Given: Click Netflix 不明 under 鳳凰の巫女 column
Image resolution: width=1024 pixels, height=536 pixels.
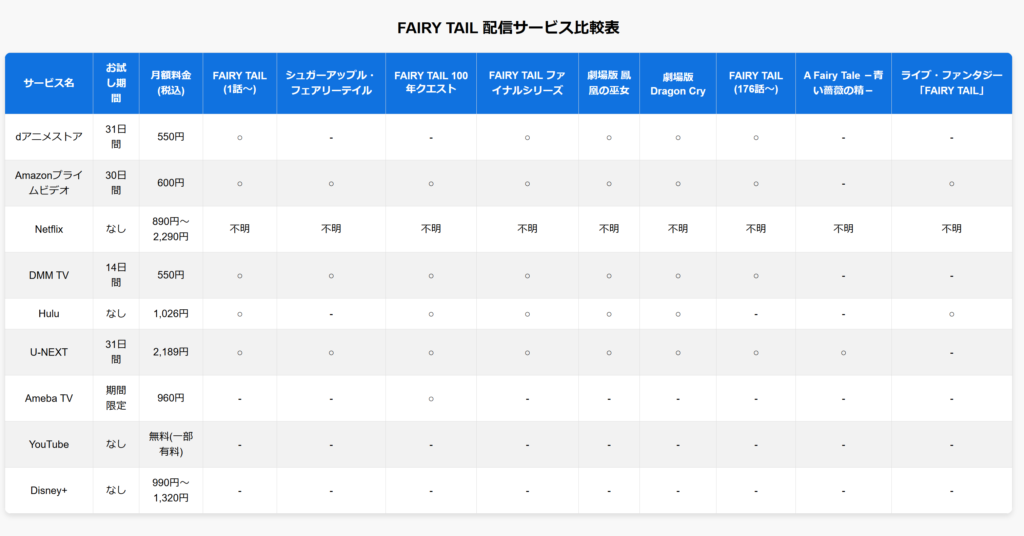Looking at the screenshot, I should tap(609, 229).
